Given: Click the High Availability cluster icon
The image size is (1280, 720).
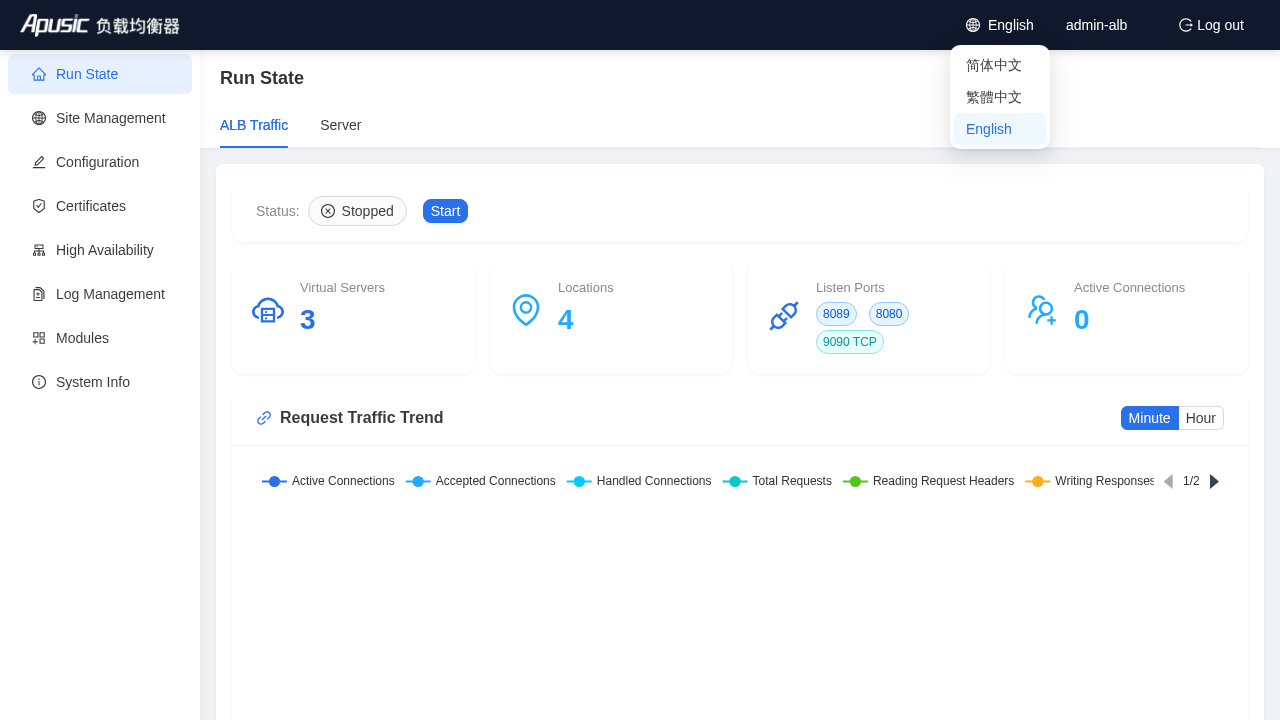Looking at the screenshot, I should coord(39,250).
